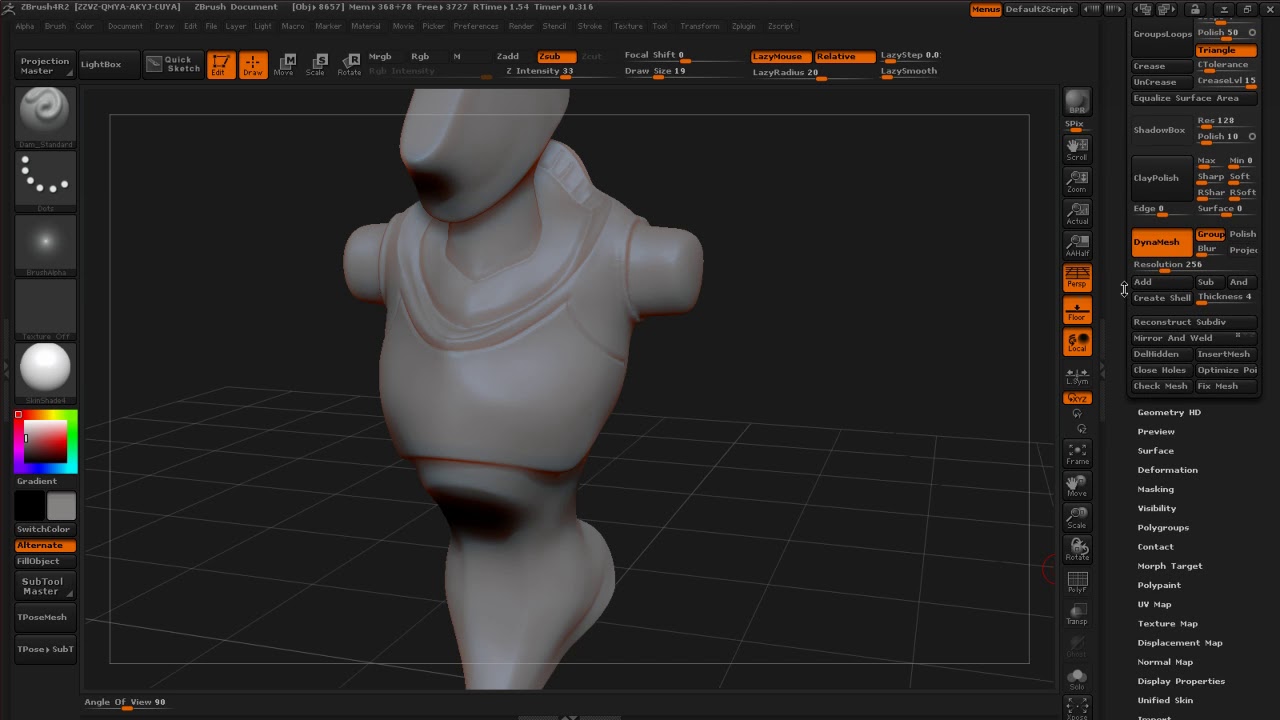1280x720 pixels.
Task: Toggle Local transformations button
Action: 1077,342
